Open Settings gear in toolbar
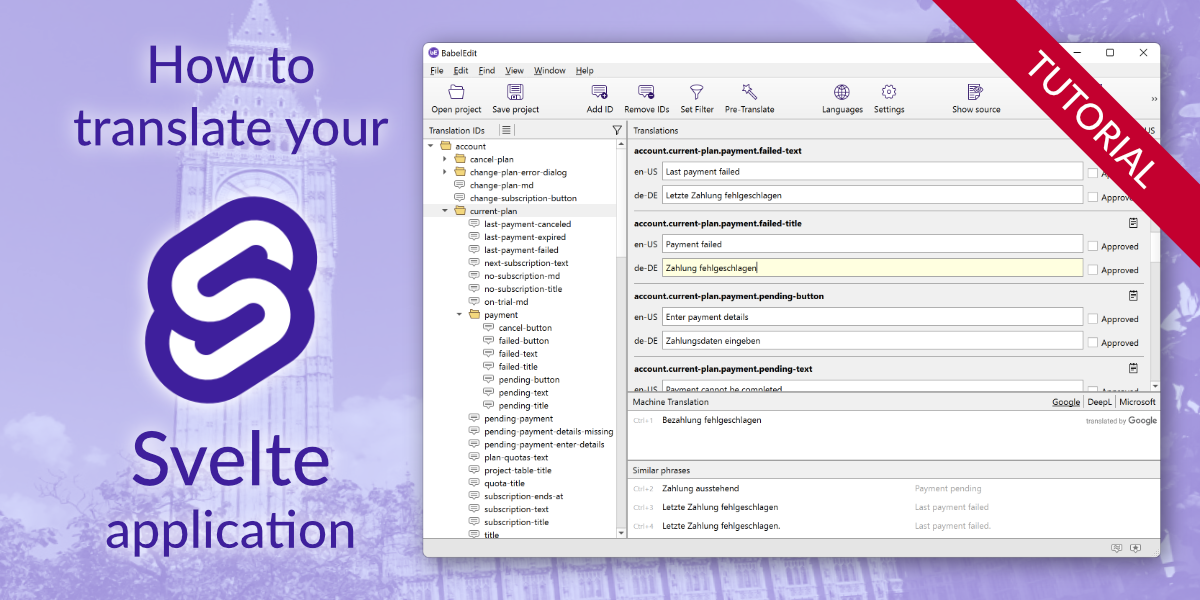The image size is (1200, 600). coord(889,98)
